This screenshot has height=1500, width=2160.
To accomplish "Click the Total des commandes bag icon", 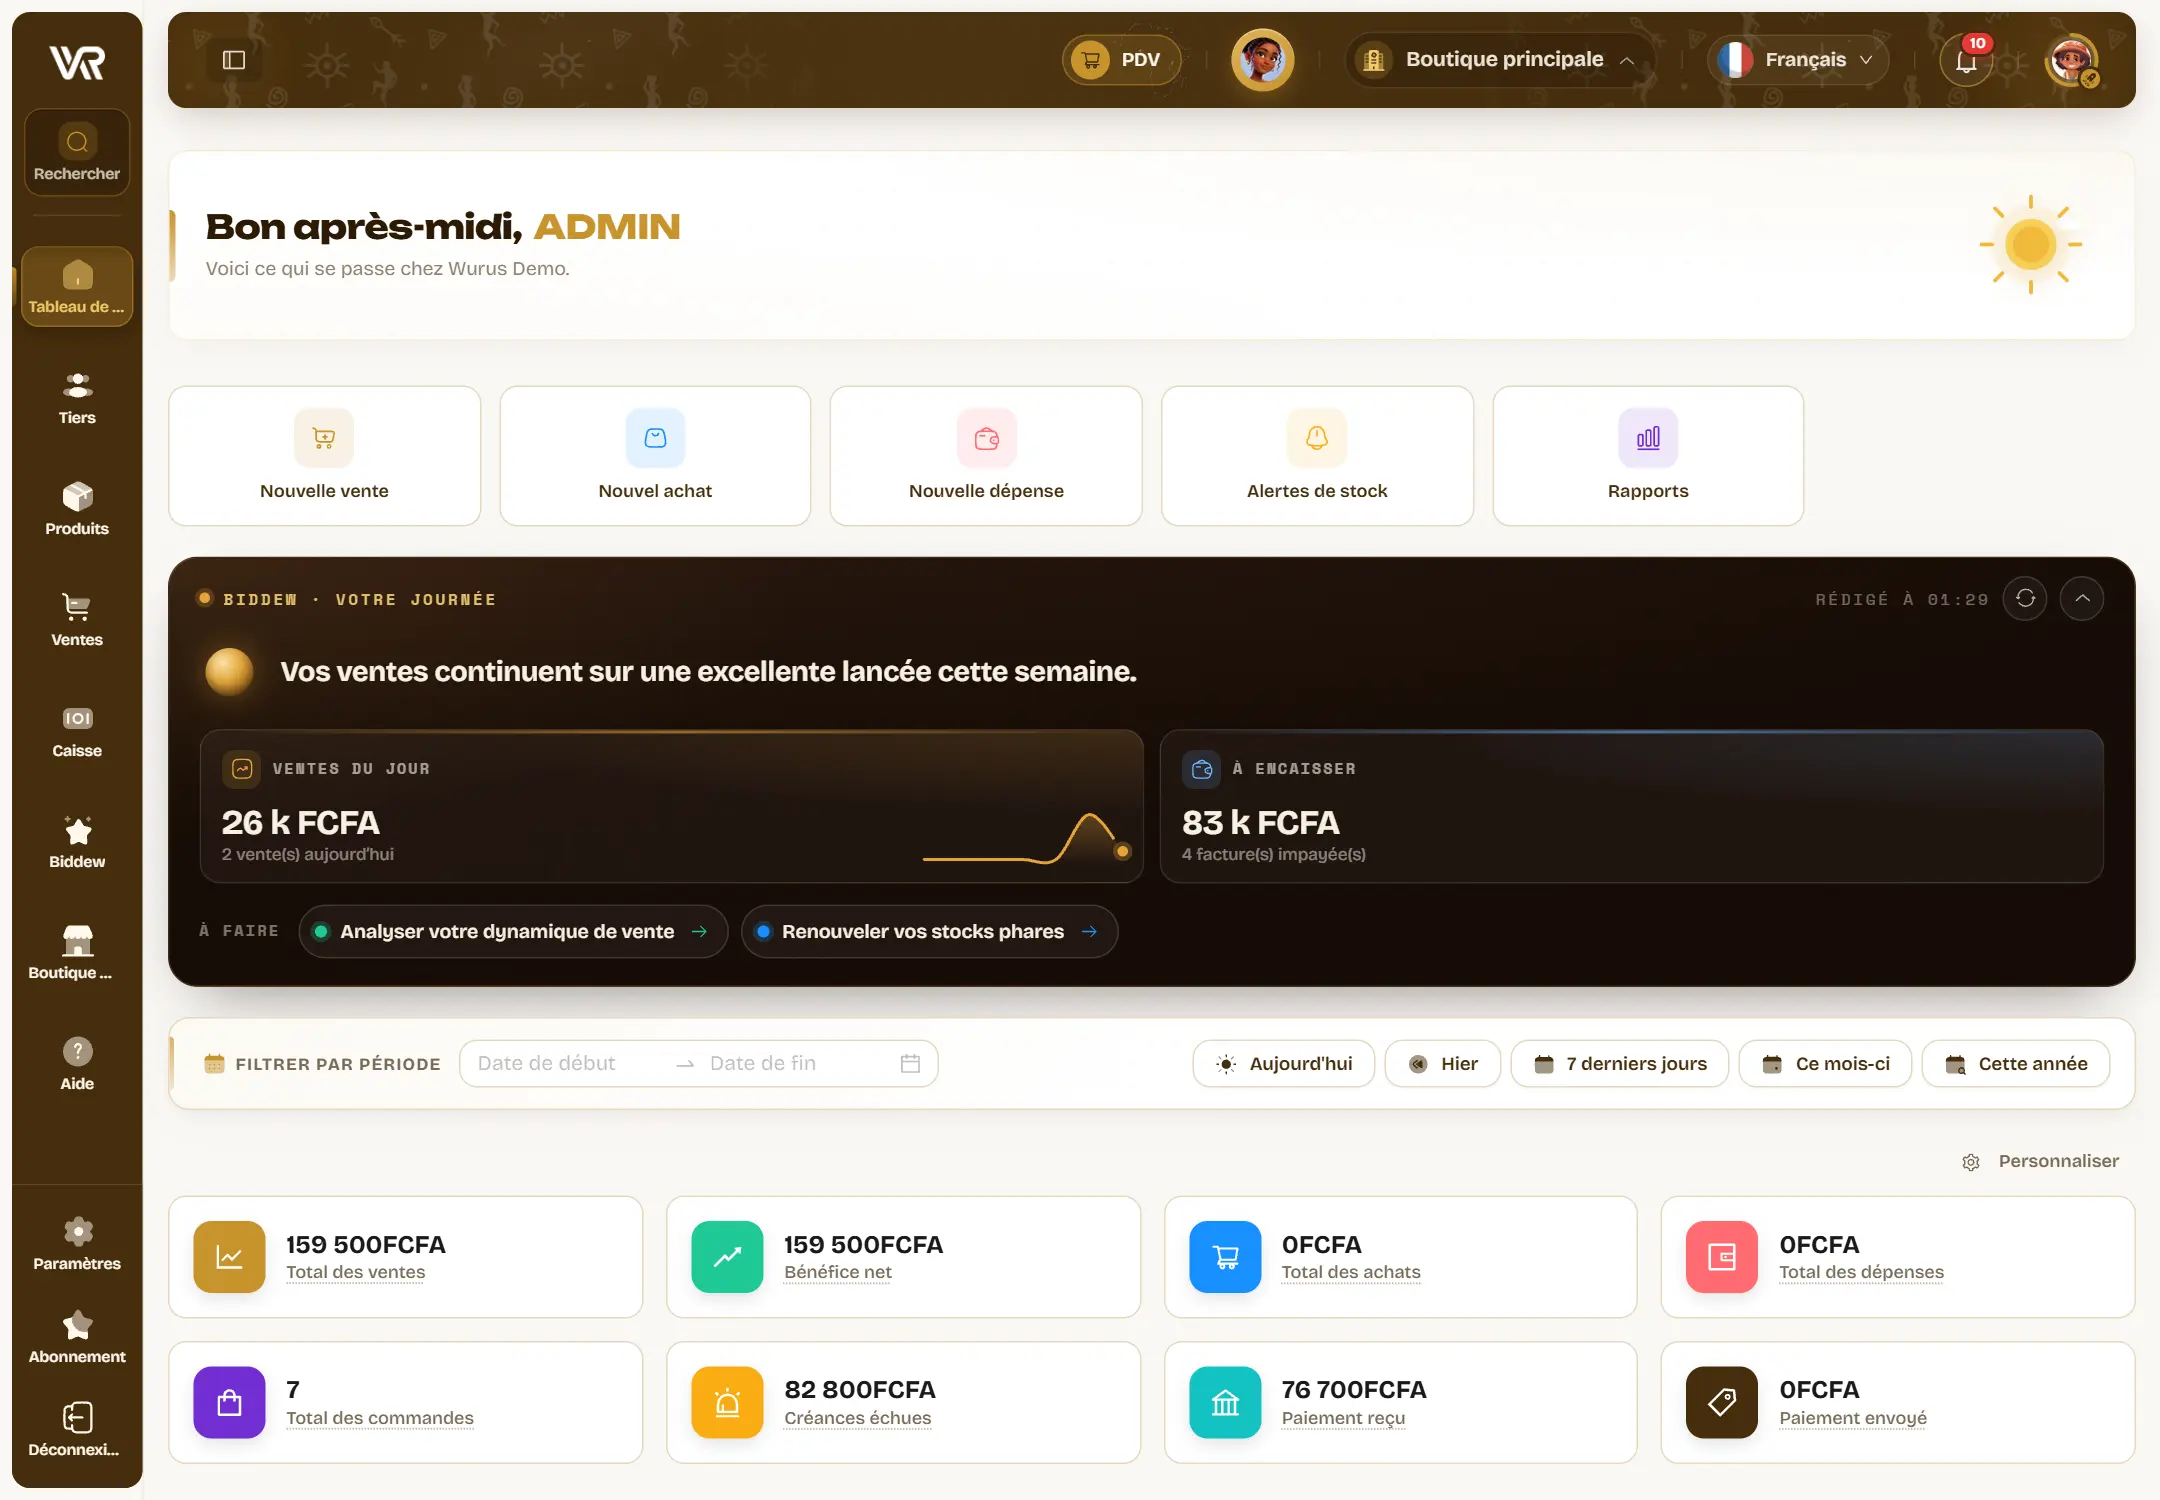I will click(229, 1402).
